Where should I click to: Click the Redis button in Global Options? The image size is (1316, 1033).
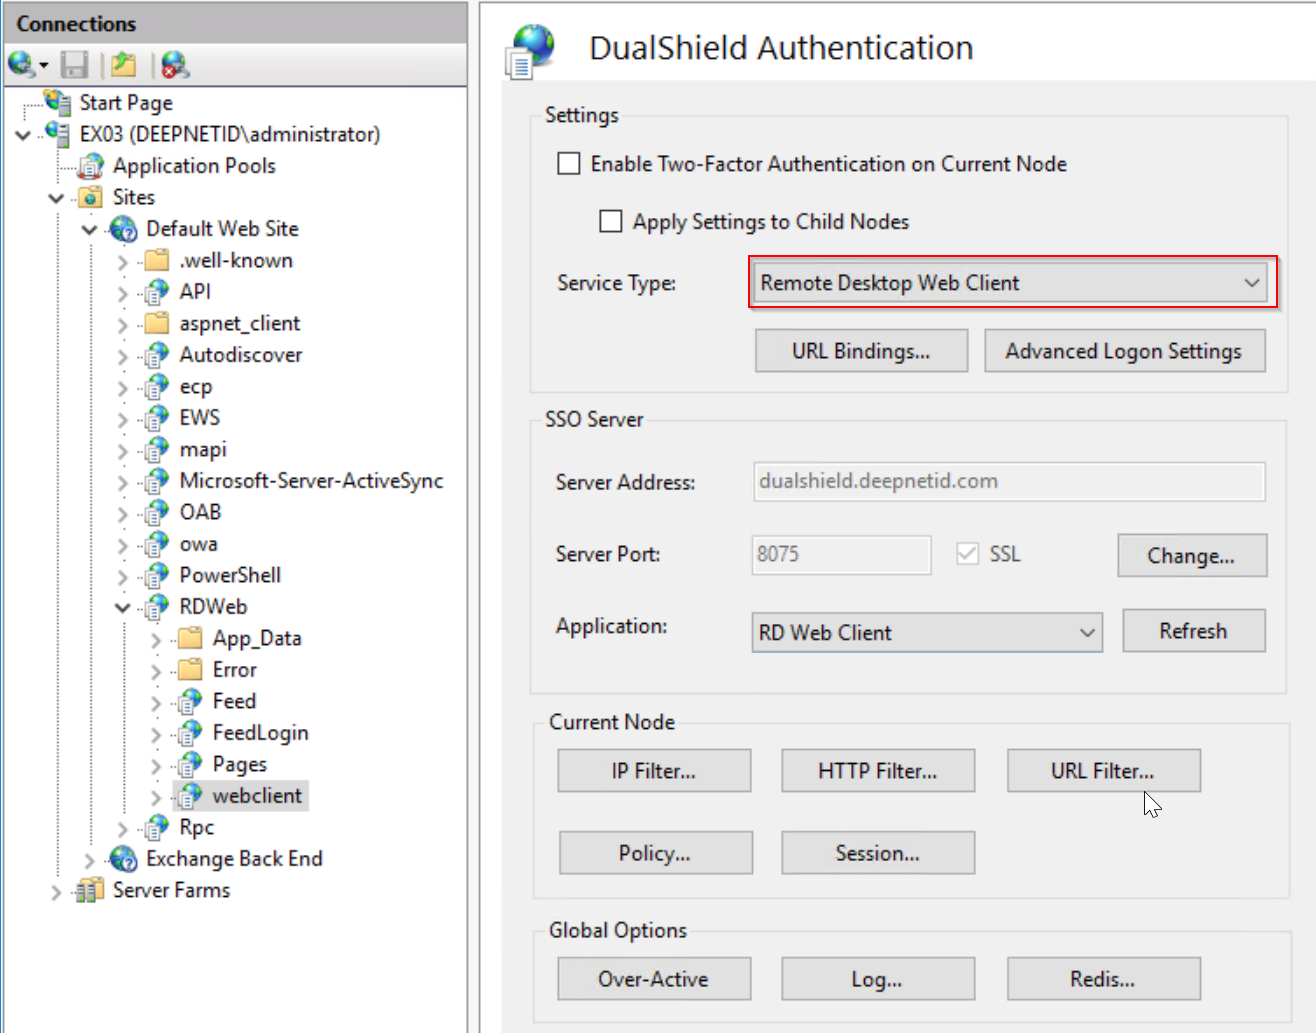point(1103,979)
